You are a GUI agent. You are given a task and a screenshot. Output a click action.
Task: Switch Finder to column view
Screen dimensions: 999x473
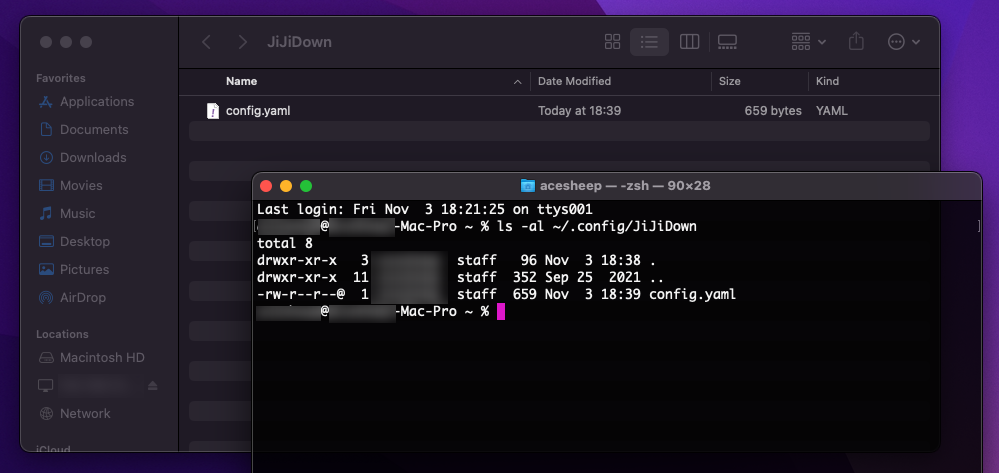coord(689,42)
